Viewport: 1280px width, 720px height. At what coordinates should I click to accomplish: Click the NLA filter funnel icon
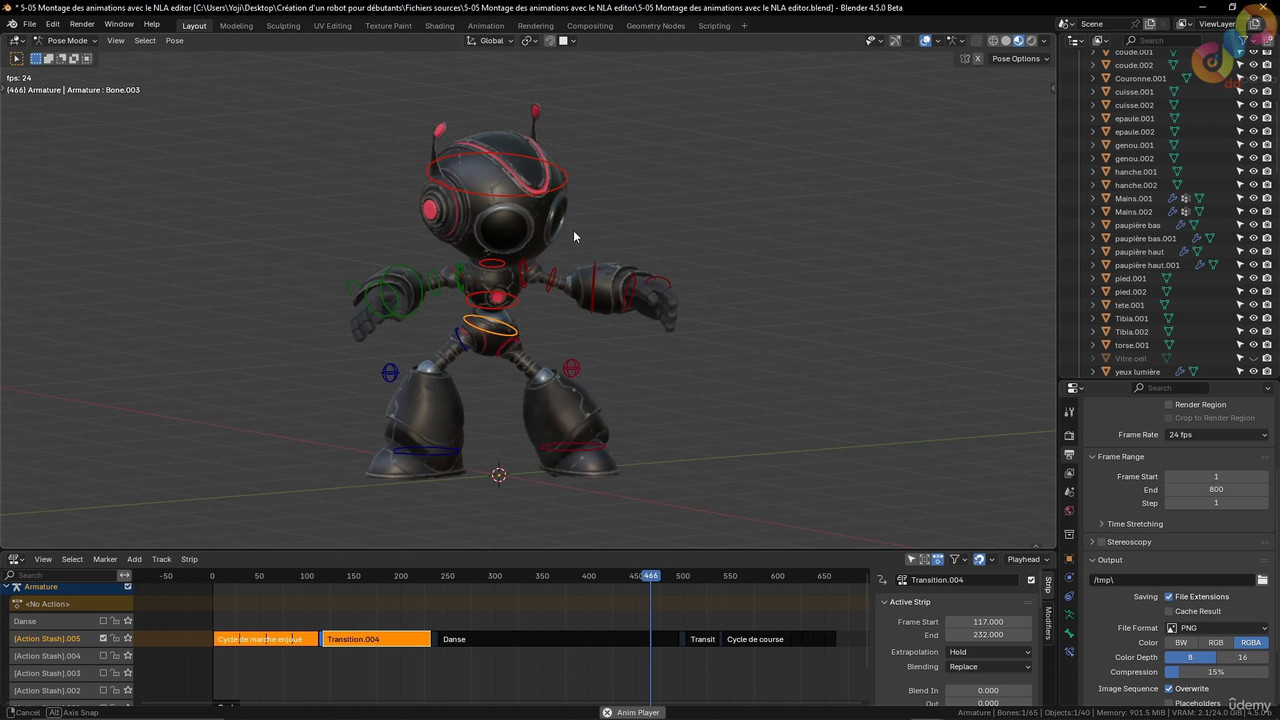coord(954,559)
